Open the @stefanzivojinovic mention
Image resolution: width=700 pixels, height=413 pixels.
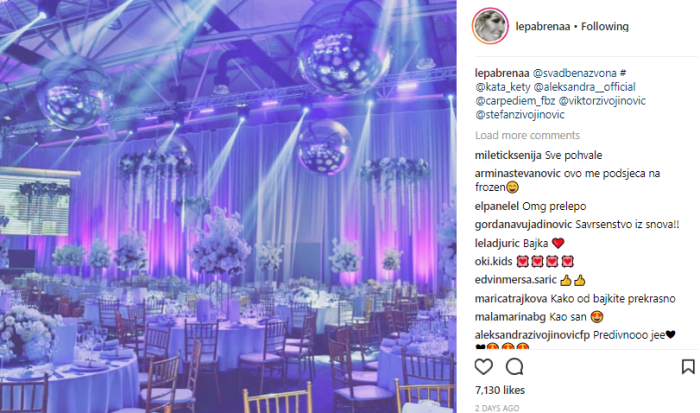520,115
